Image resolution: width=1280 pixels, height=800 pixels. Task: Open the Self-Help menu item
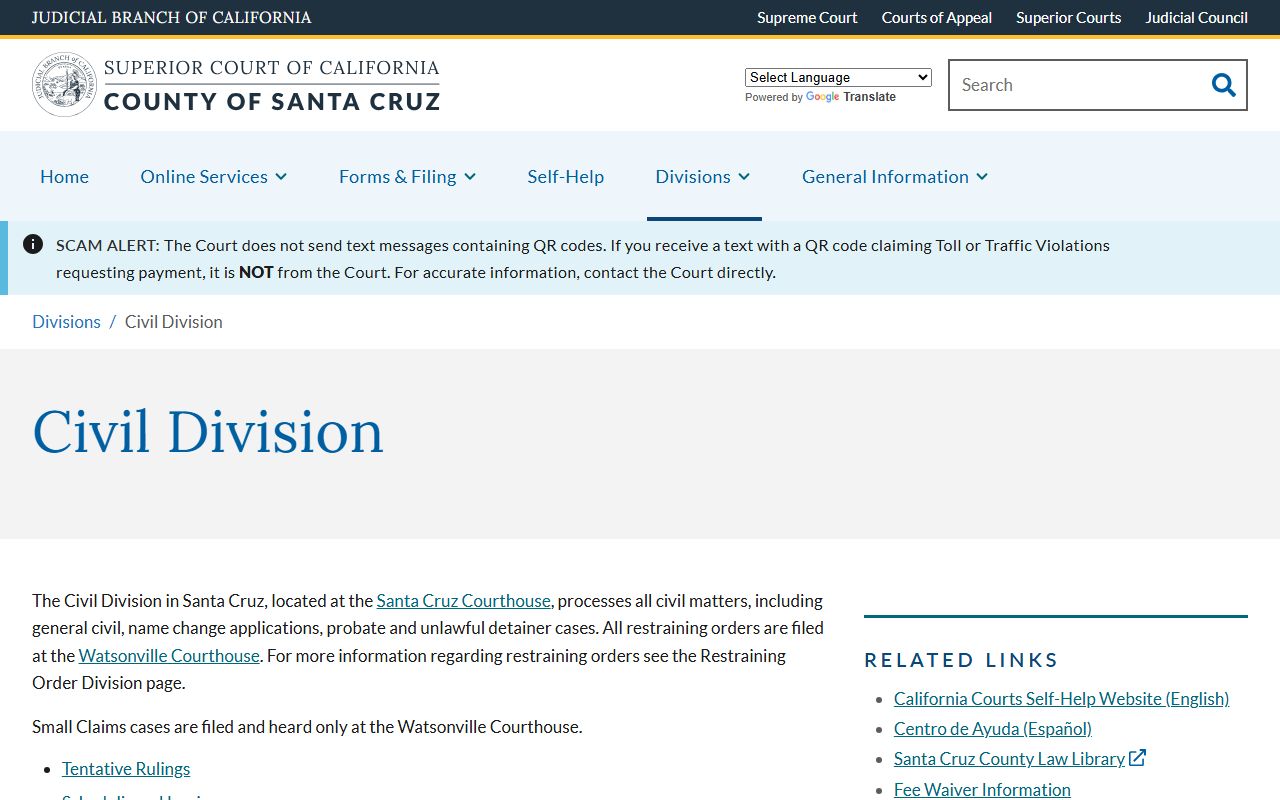566,176
